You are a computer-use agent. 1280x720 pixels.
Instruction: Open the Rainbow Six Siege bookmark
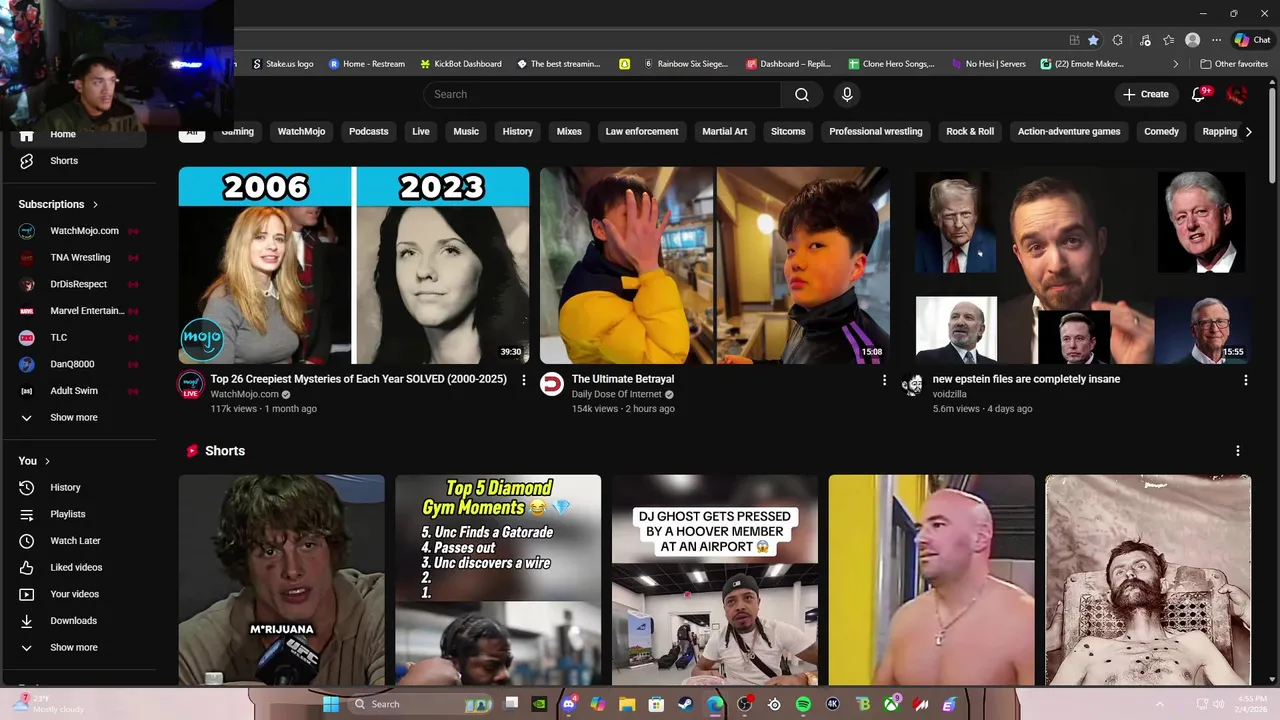pyautogui.click(x=687, y=64)
